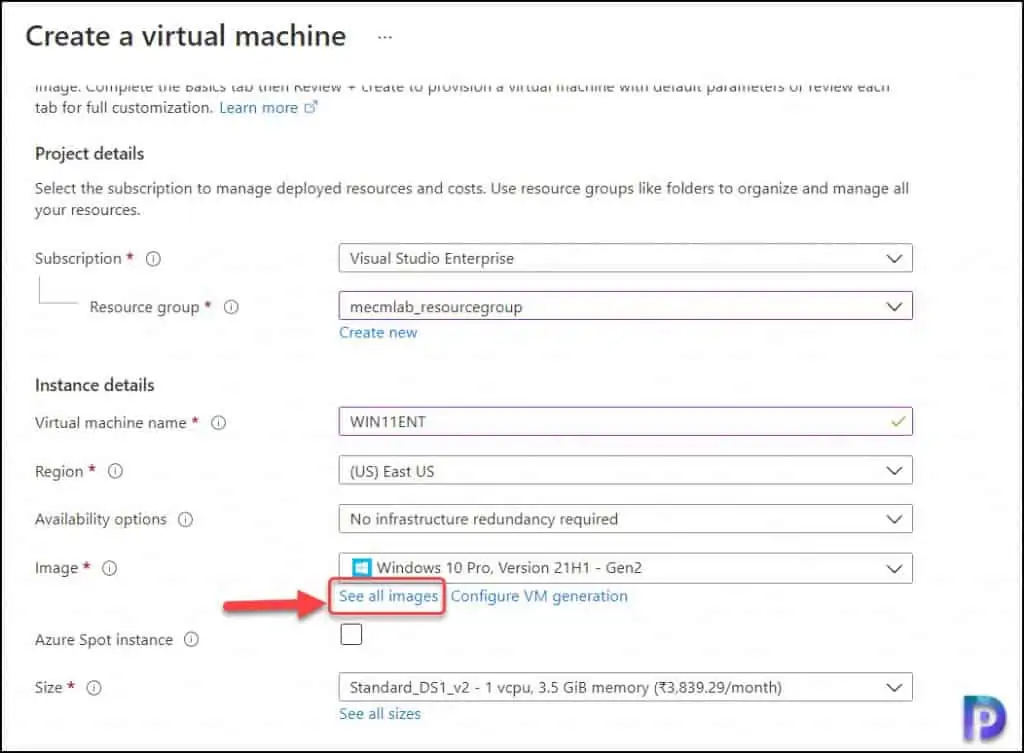The image size is (1024, 753).
Task: Click the Virtual machine name info icon
Action: 218,423
